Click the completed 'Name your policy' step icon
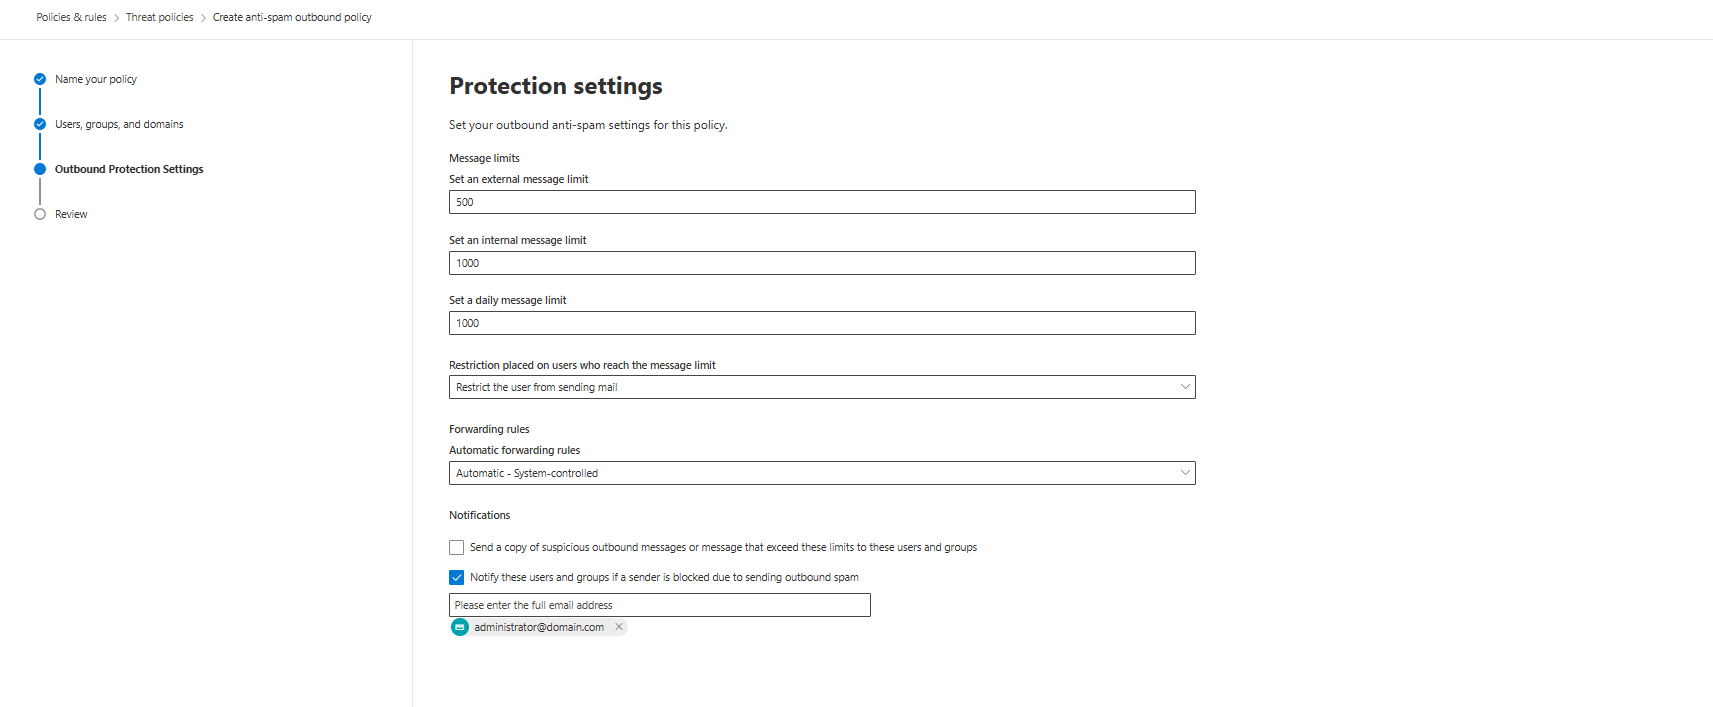The image size is (1713, 707). [40, 79]
